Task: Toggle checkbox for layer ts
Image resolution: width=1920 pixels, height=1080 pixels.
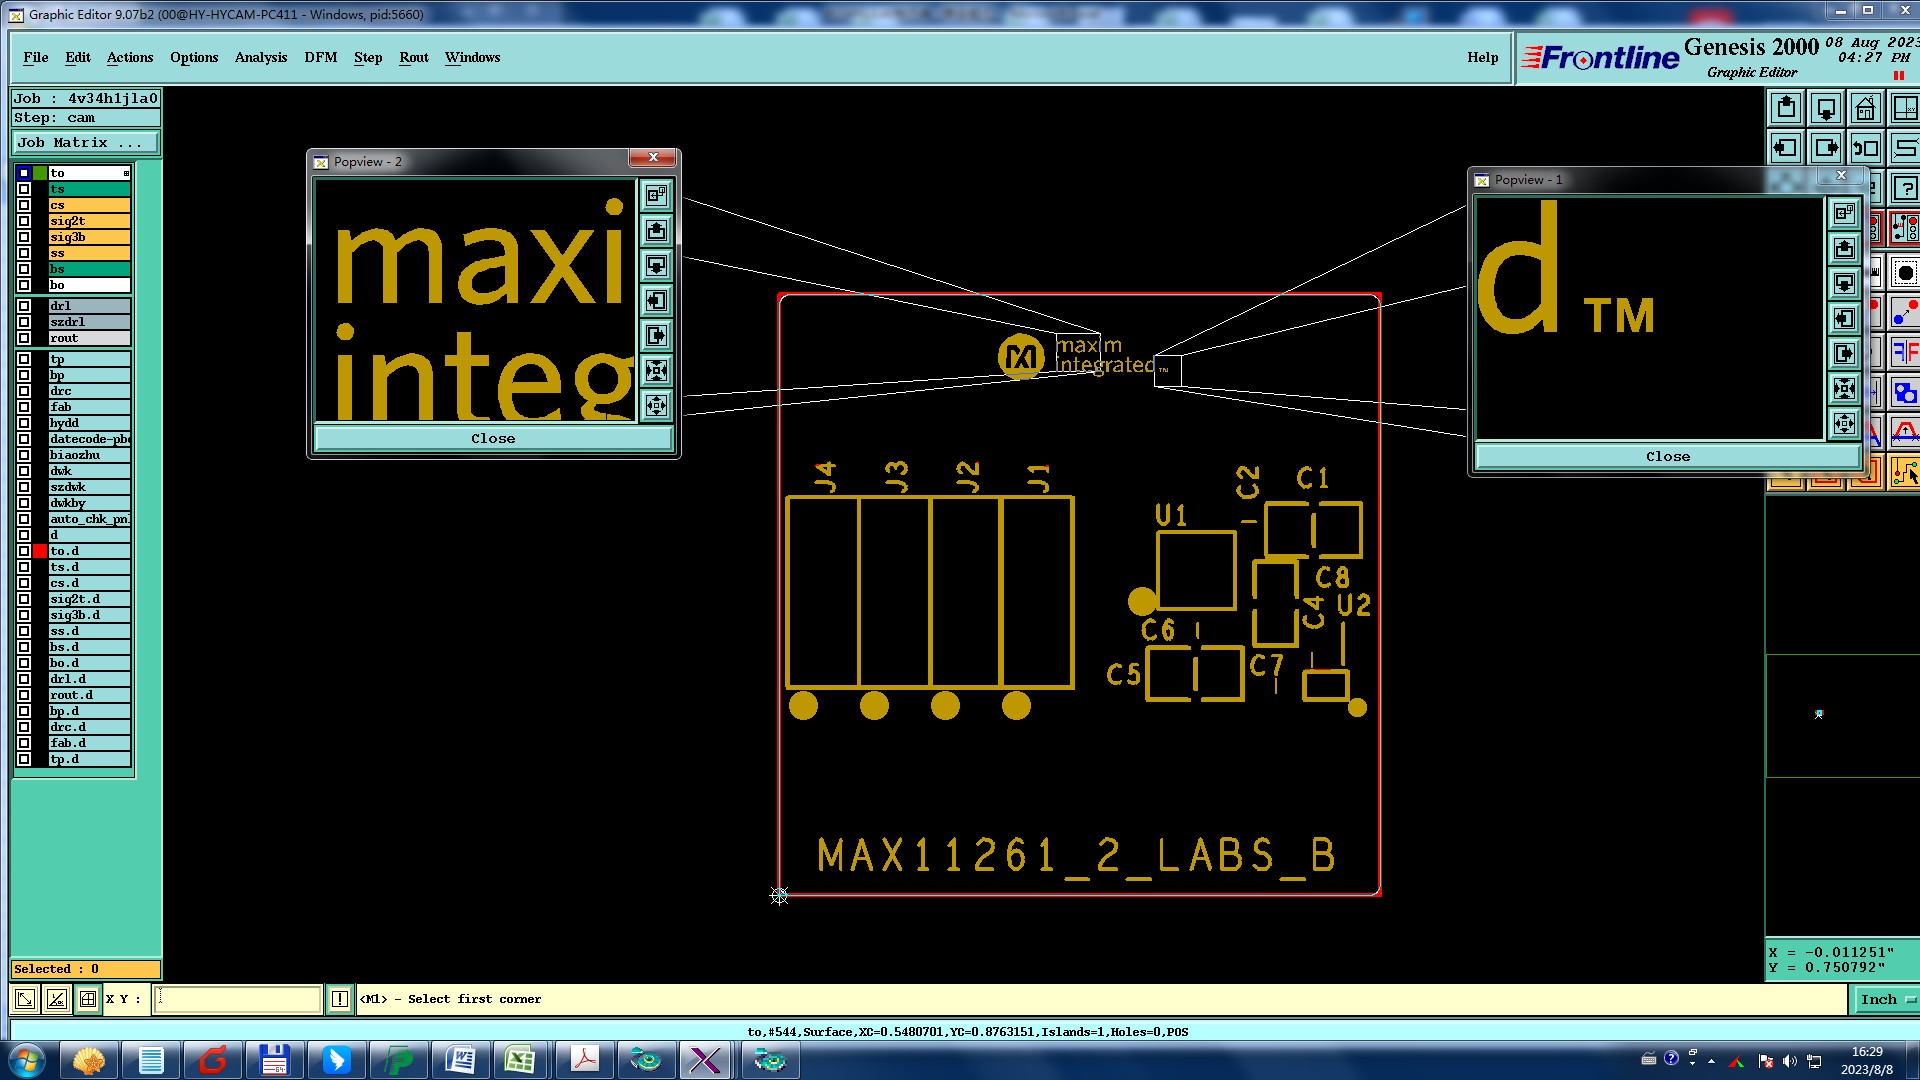Action: pyautogui.click(x=24, y=189)
